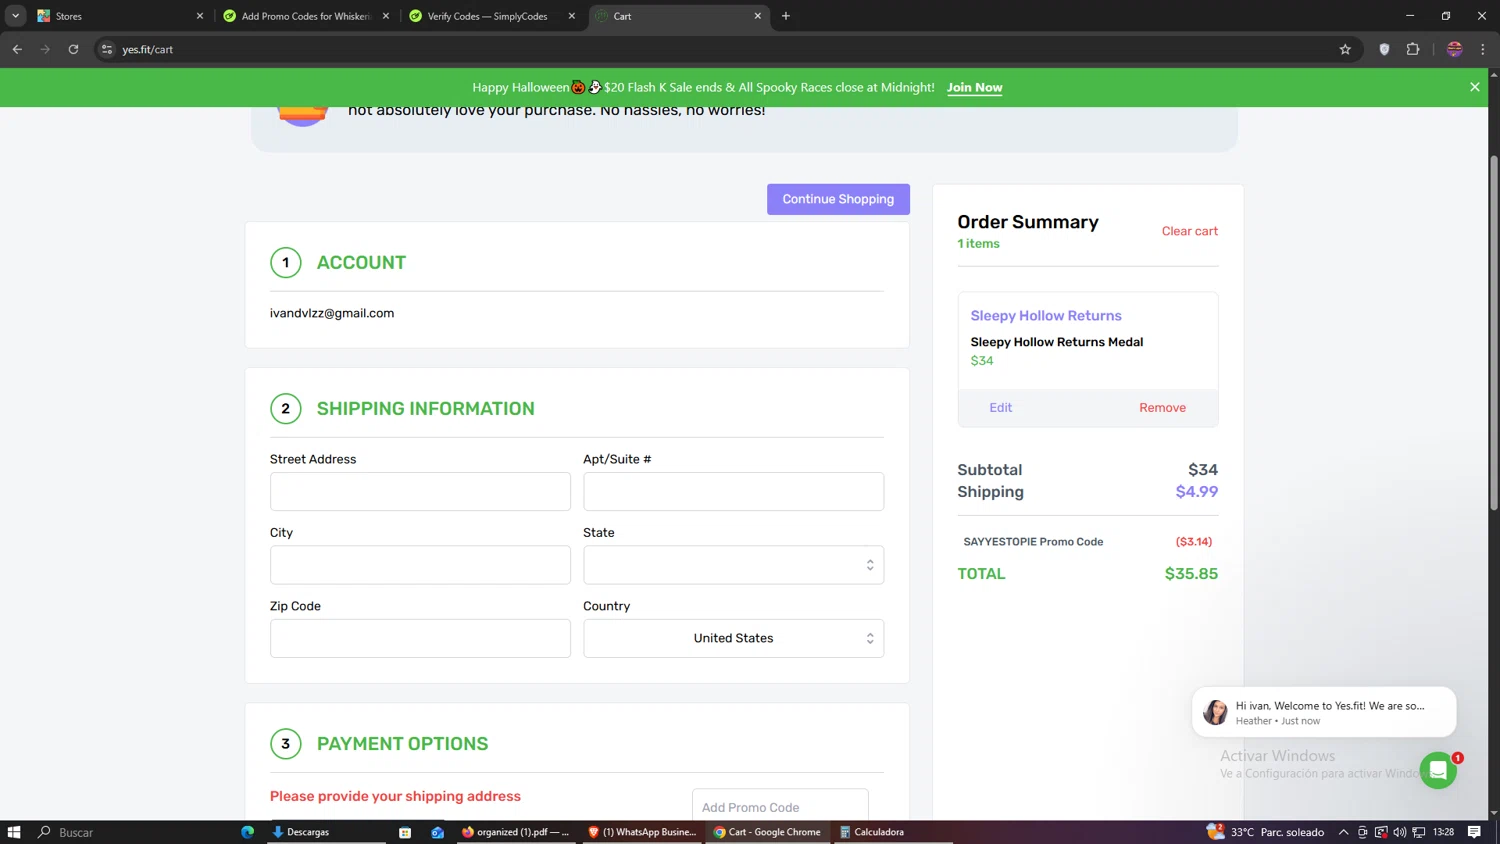Close the Verify Codes tab

pos(572,16)
